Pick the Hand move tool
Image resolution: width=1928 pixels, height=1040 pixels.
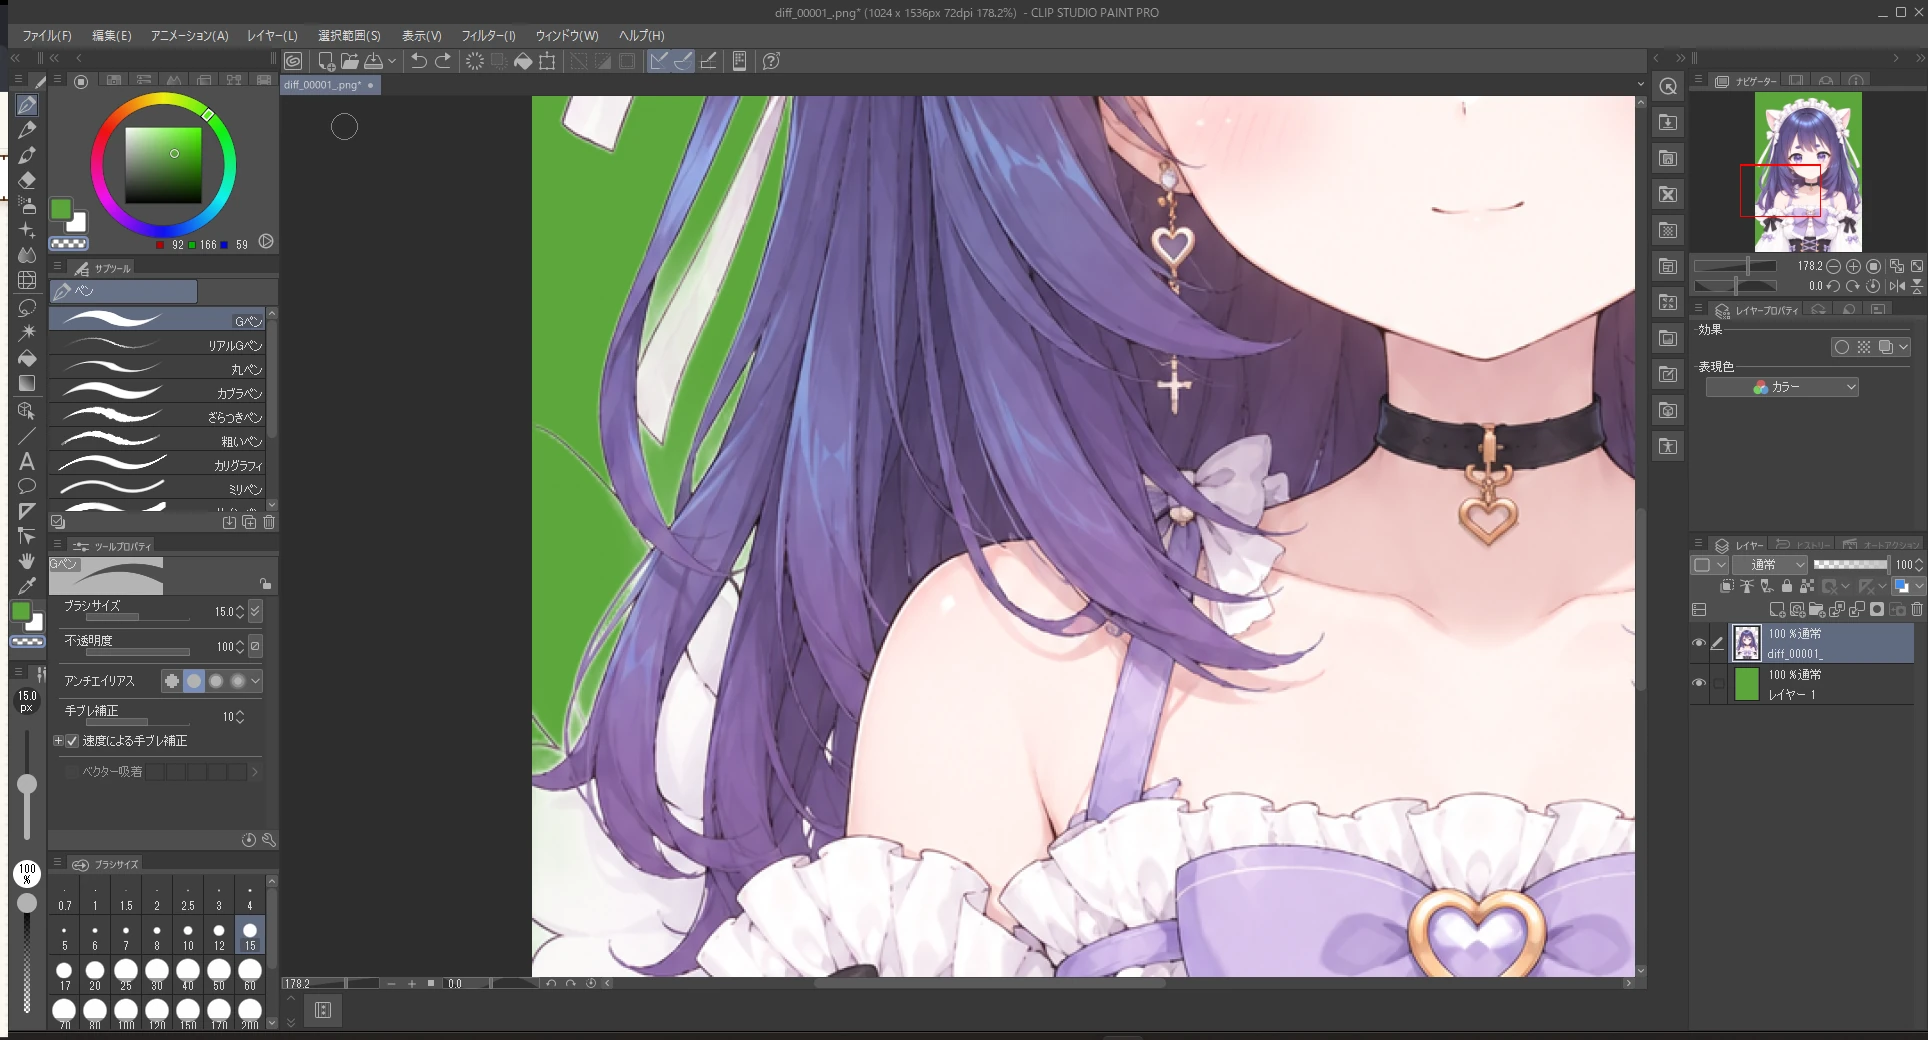pos(27,561)
